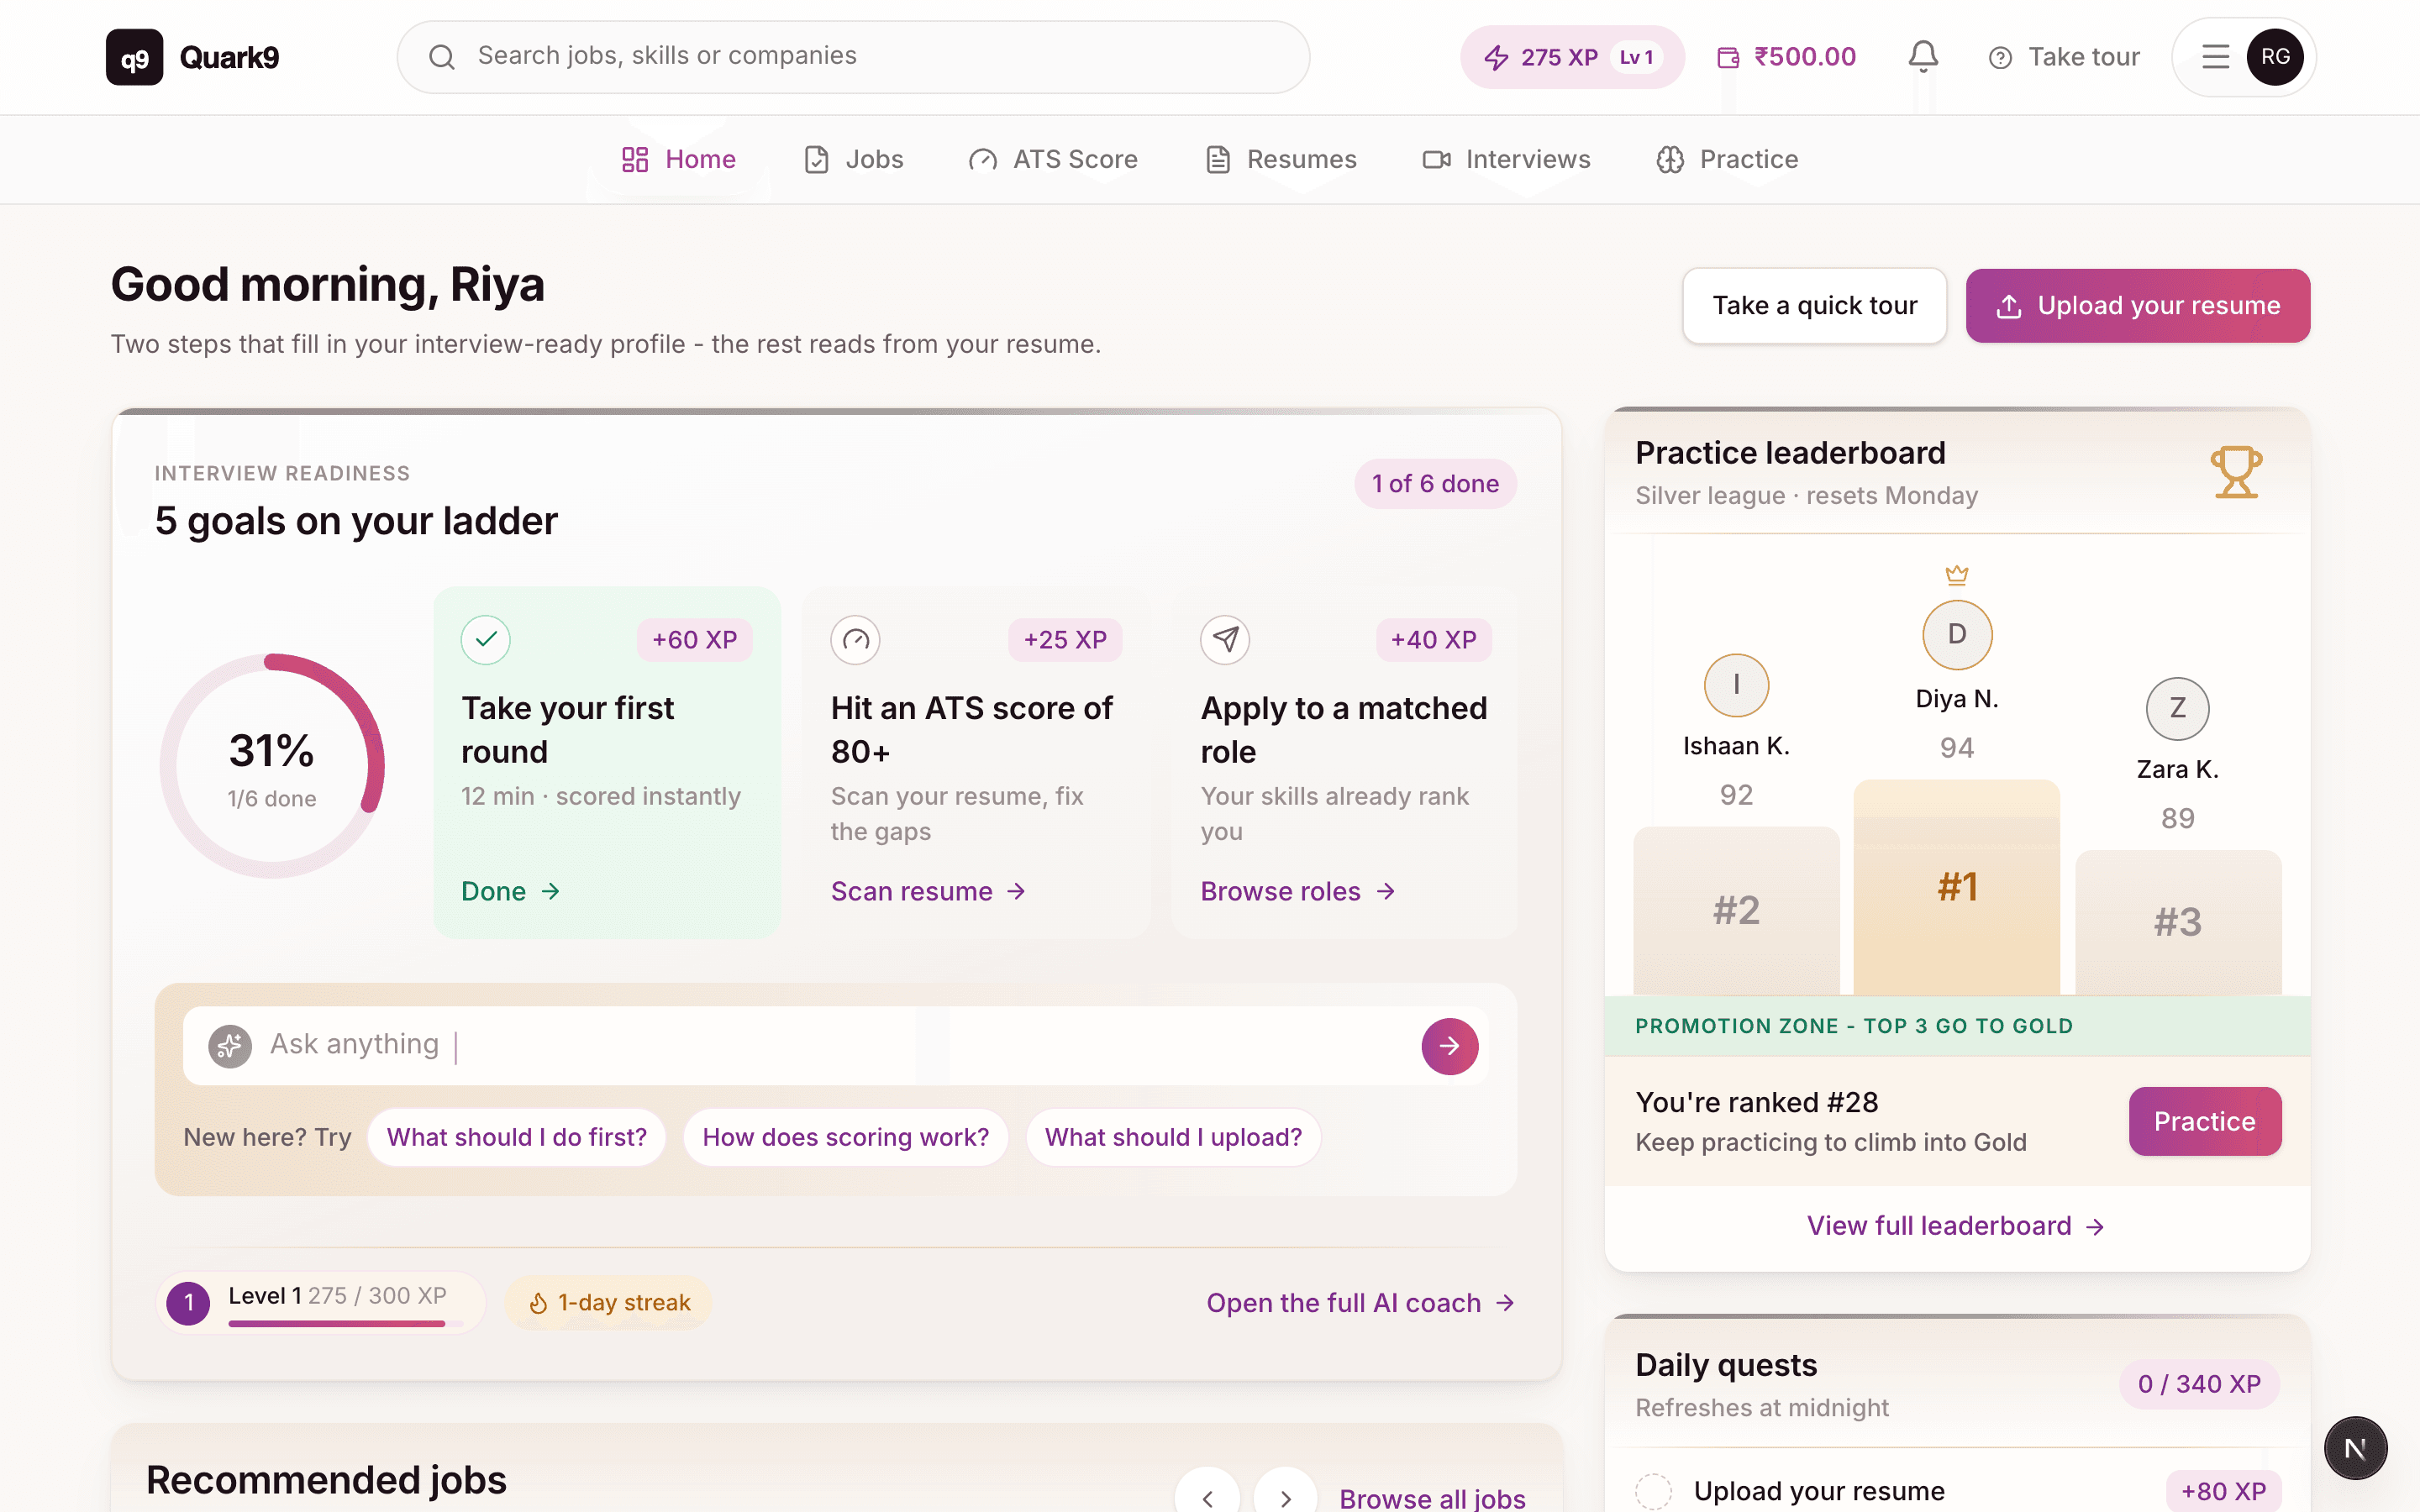Image resolution: width=2420 pixels, height=1512 pixels.
Task: Click the 31% readiness progress ring
Action: click(x=272, y=766)
